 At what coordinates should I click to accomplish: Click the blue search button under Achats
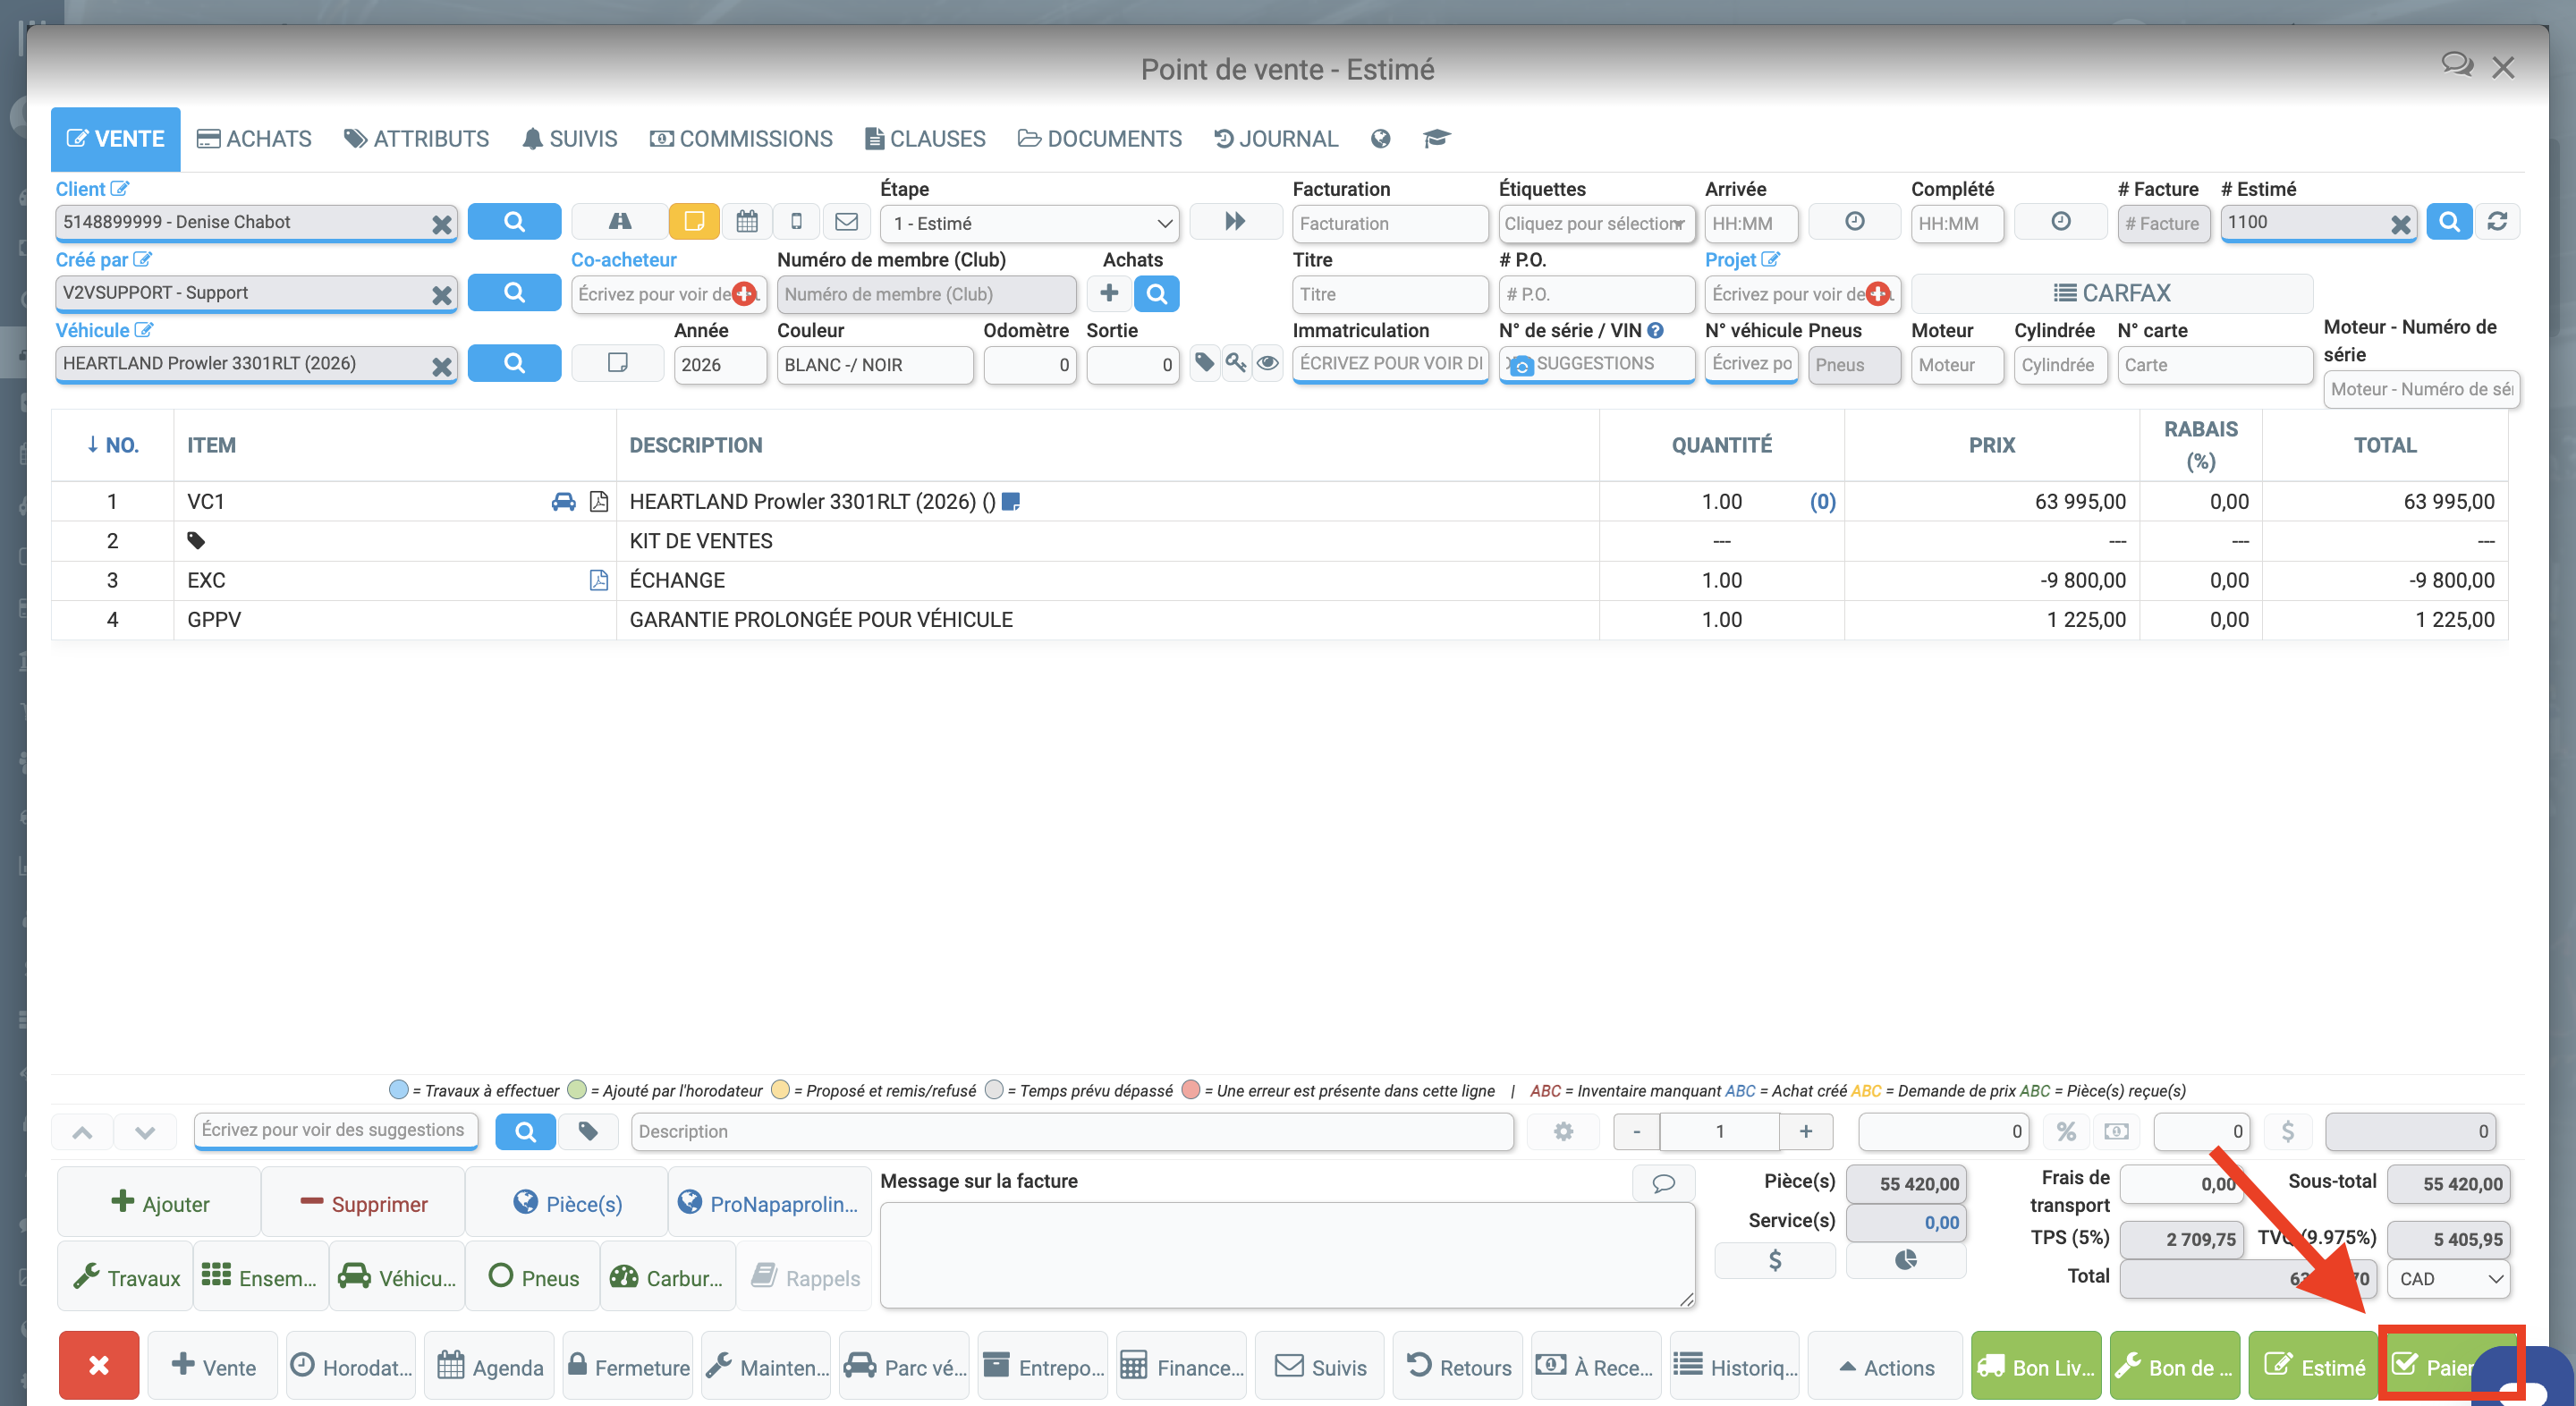click(x=1157, y=293)
